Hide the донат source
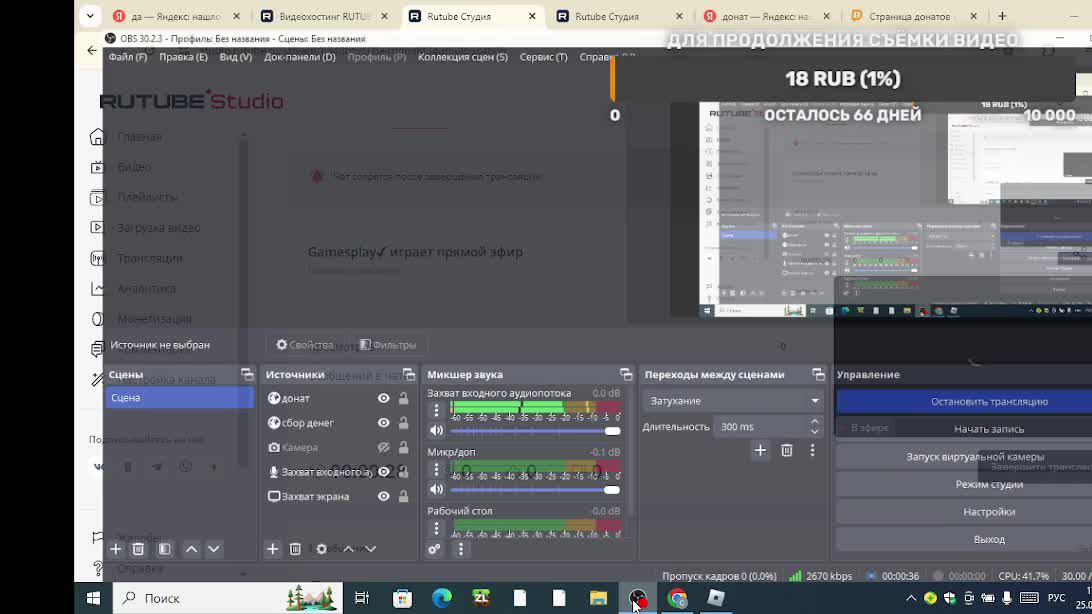 click(x=384, y=398)
